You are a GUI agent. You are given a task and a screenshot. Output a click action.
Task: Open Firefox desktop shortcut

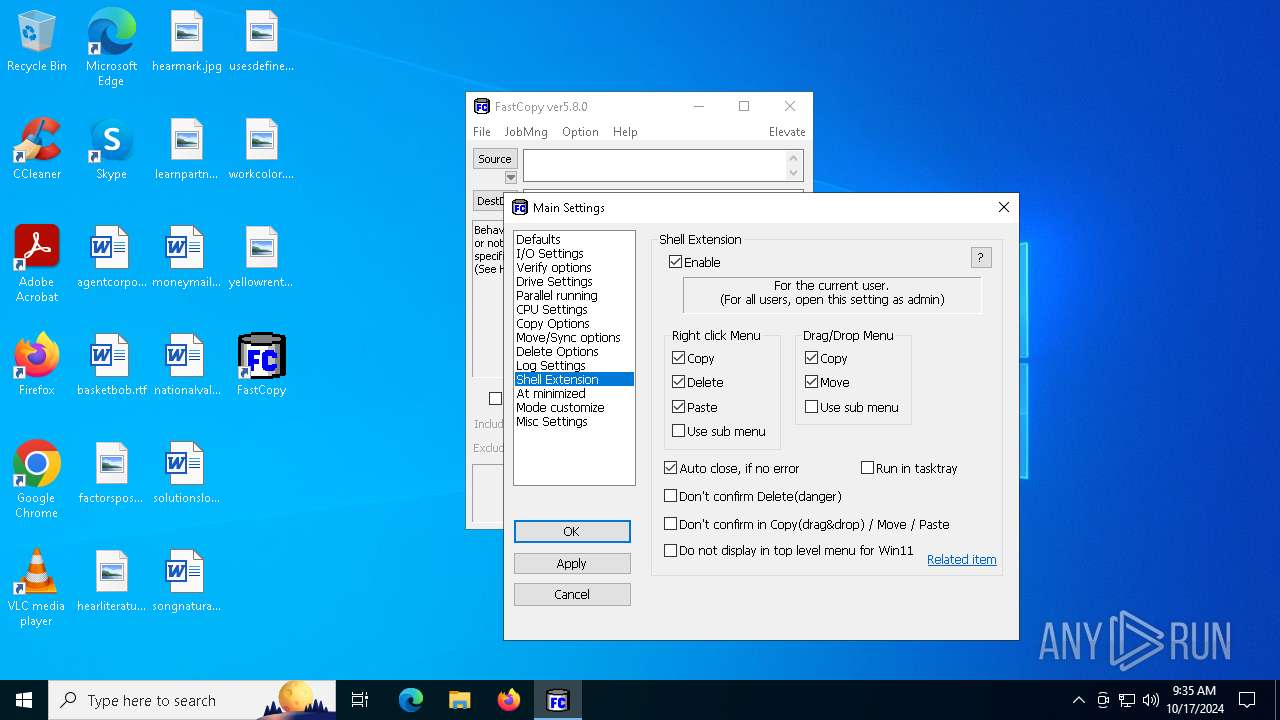(x=37, y=365)
